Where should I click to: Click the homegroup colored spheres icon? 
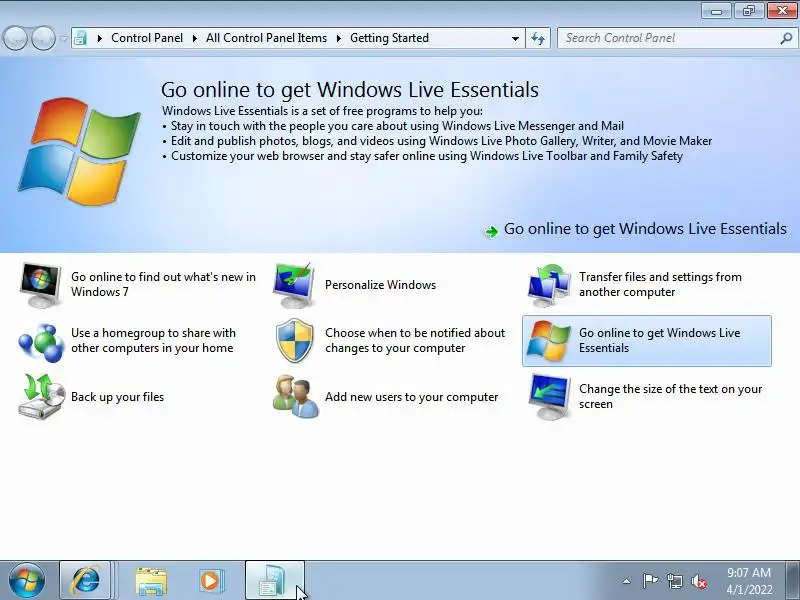tap(41, 342)
